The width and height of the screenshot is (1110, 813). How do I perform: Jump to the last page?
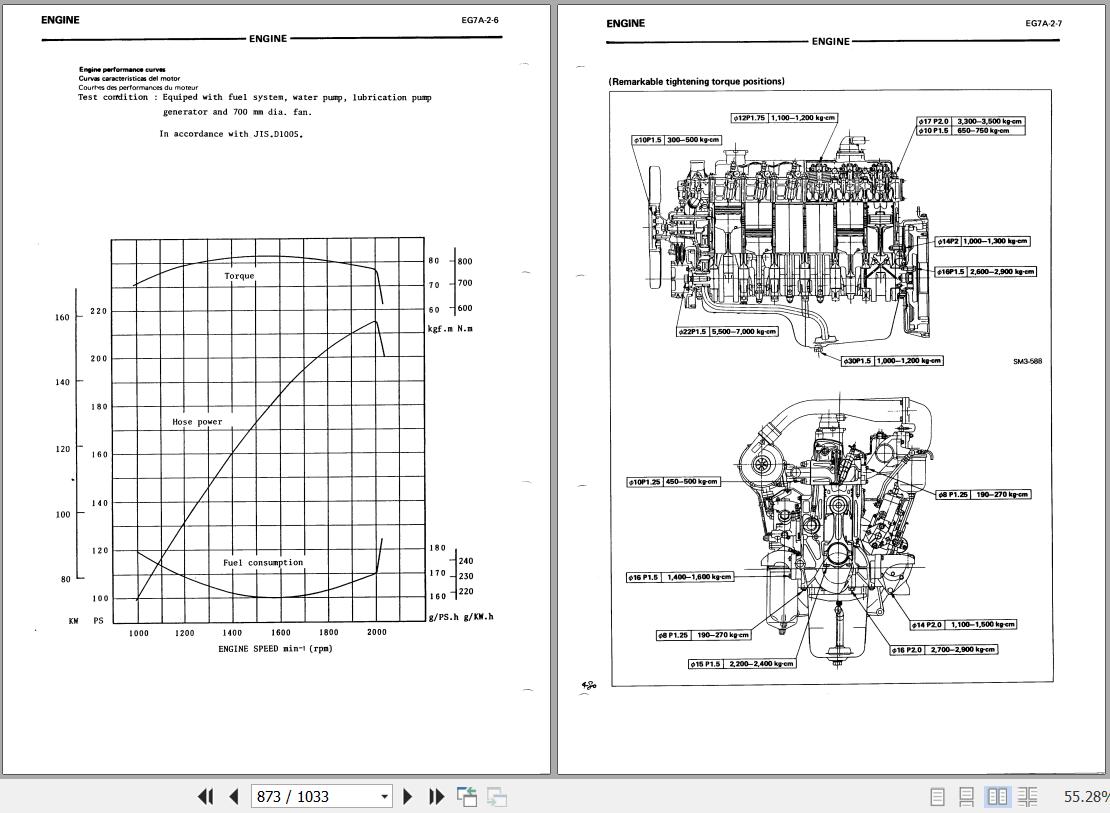click(x=436, y=797)
